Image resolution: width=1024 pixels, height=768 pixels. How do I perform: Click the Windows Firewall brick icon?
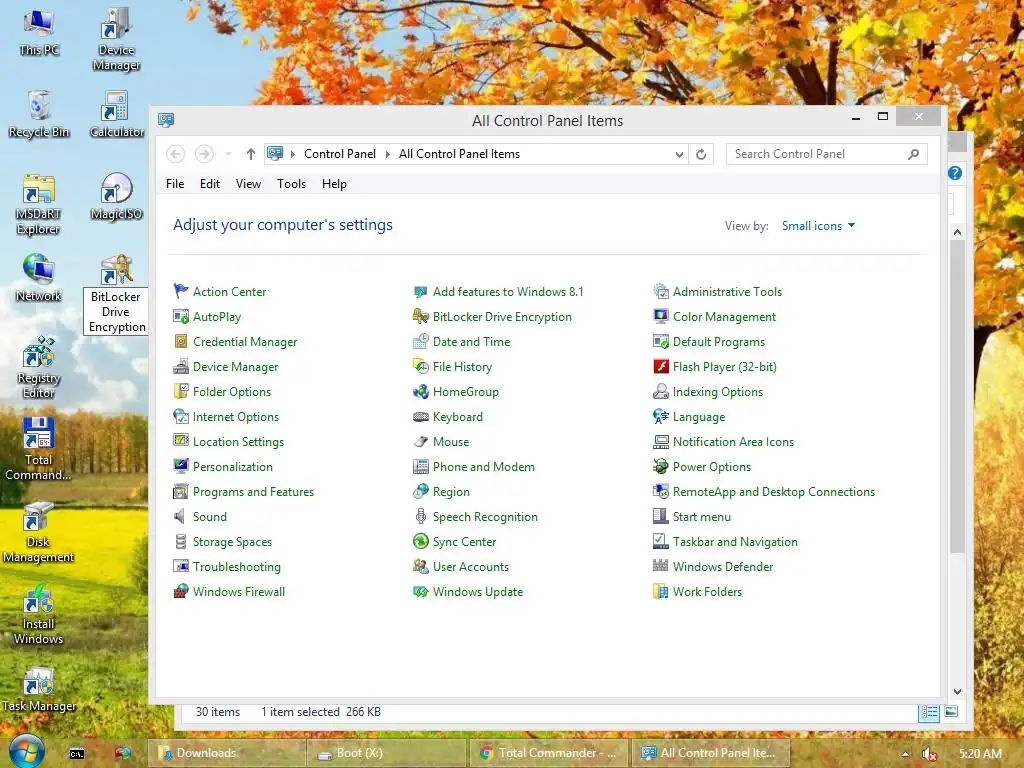click(x=181, y=592)
